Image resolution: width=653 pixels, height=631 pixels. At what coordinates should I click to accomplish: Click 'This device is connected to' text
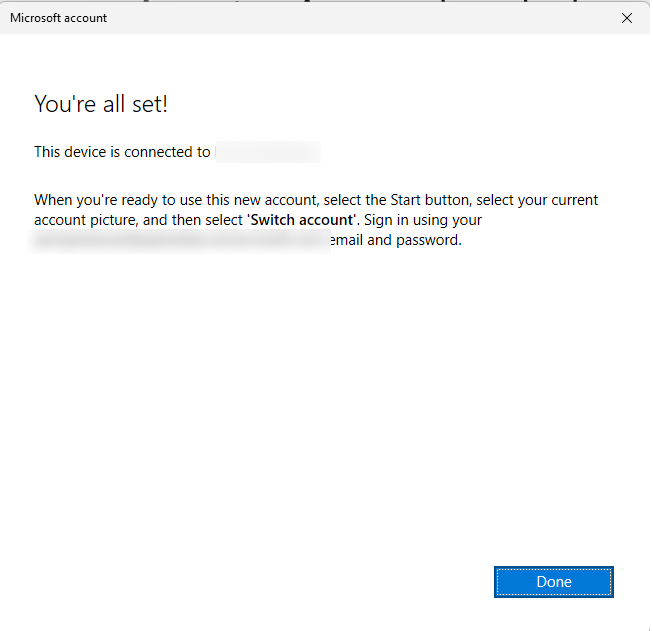(122, 152)
